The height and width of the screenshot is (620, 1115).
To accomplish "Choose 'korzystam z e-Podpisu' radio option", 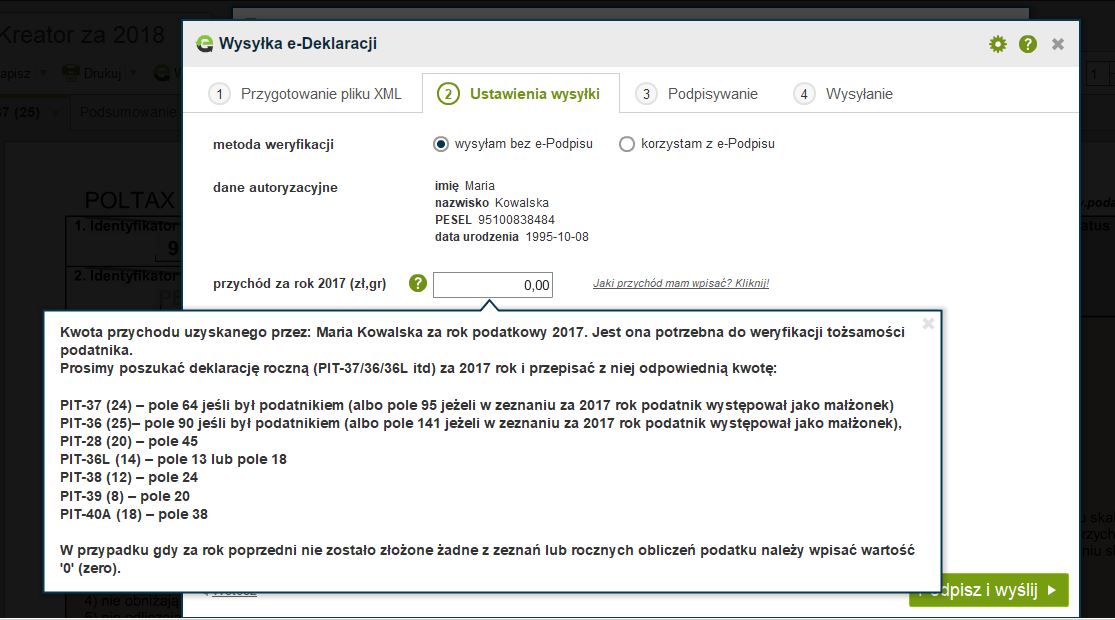I will [x=627, y=144].
